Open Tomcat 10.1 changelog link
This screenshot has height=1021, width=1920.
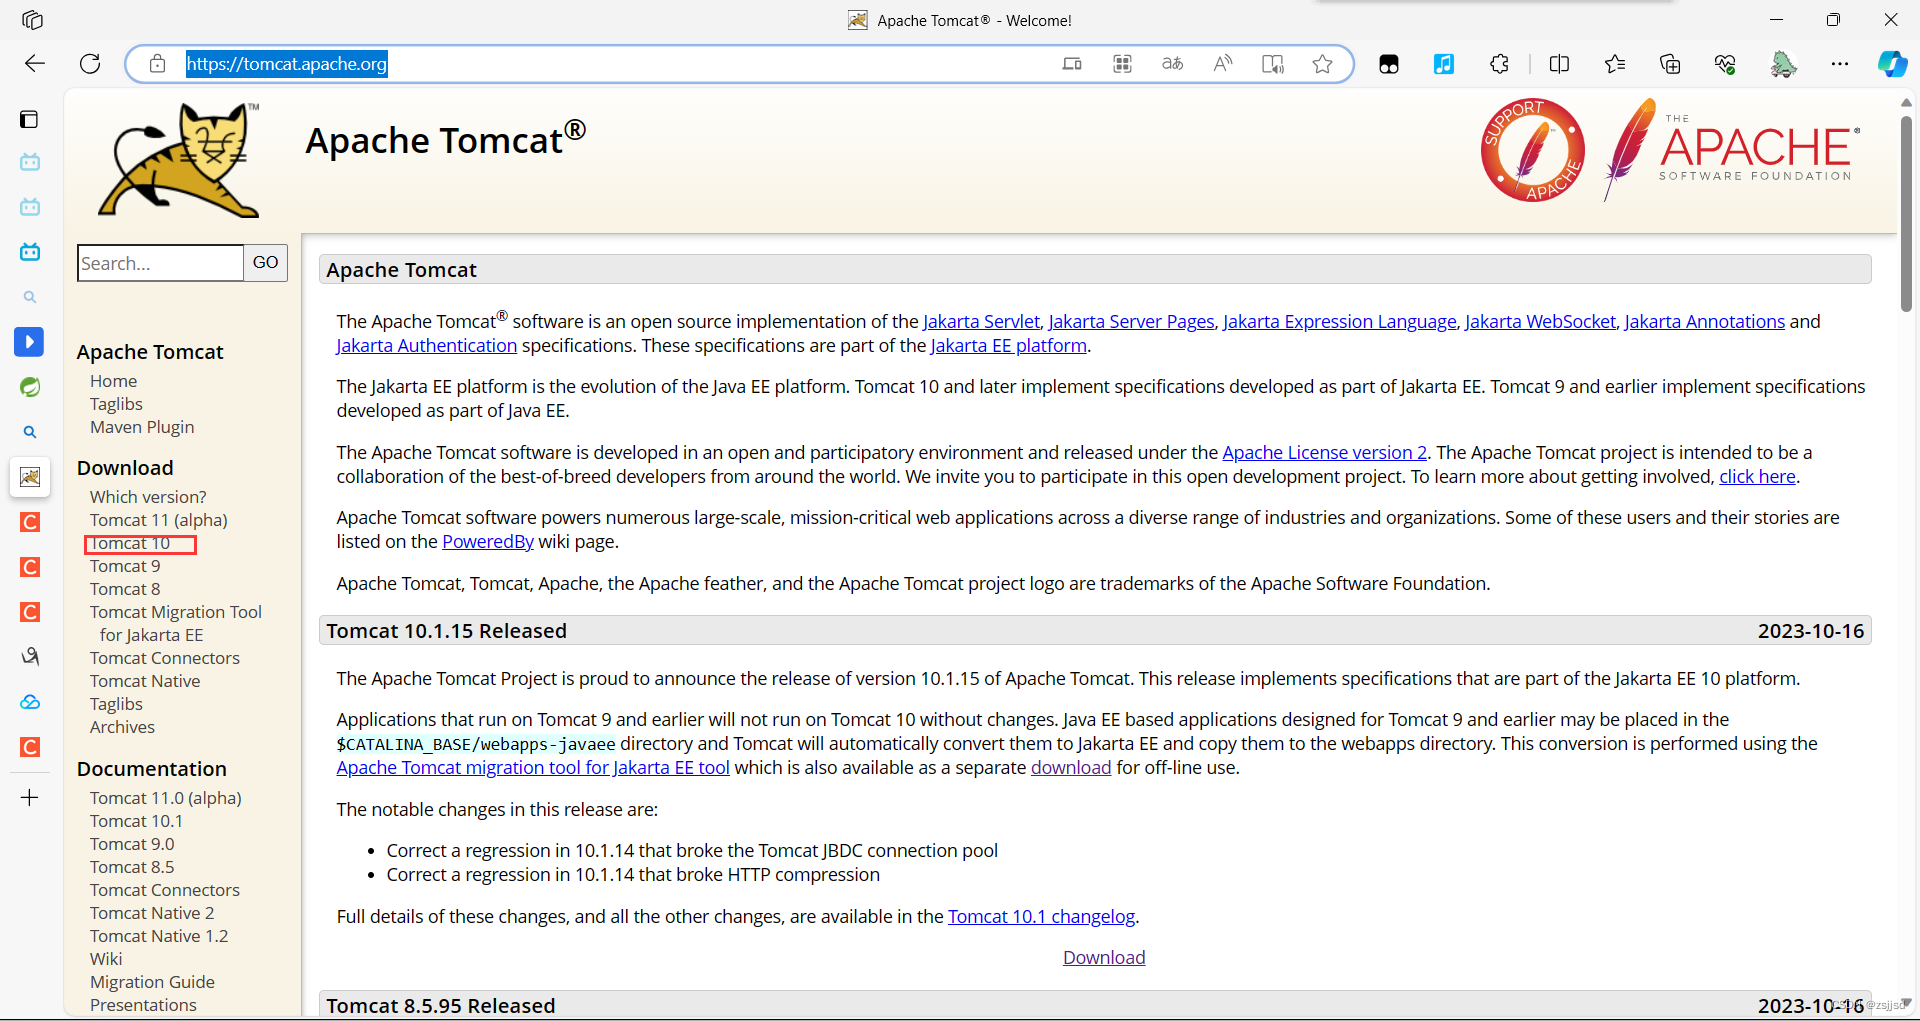[x=1041, y=916]
